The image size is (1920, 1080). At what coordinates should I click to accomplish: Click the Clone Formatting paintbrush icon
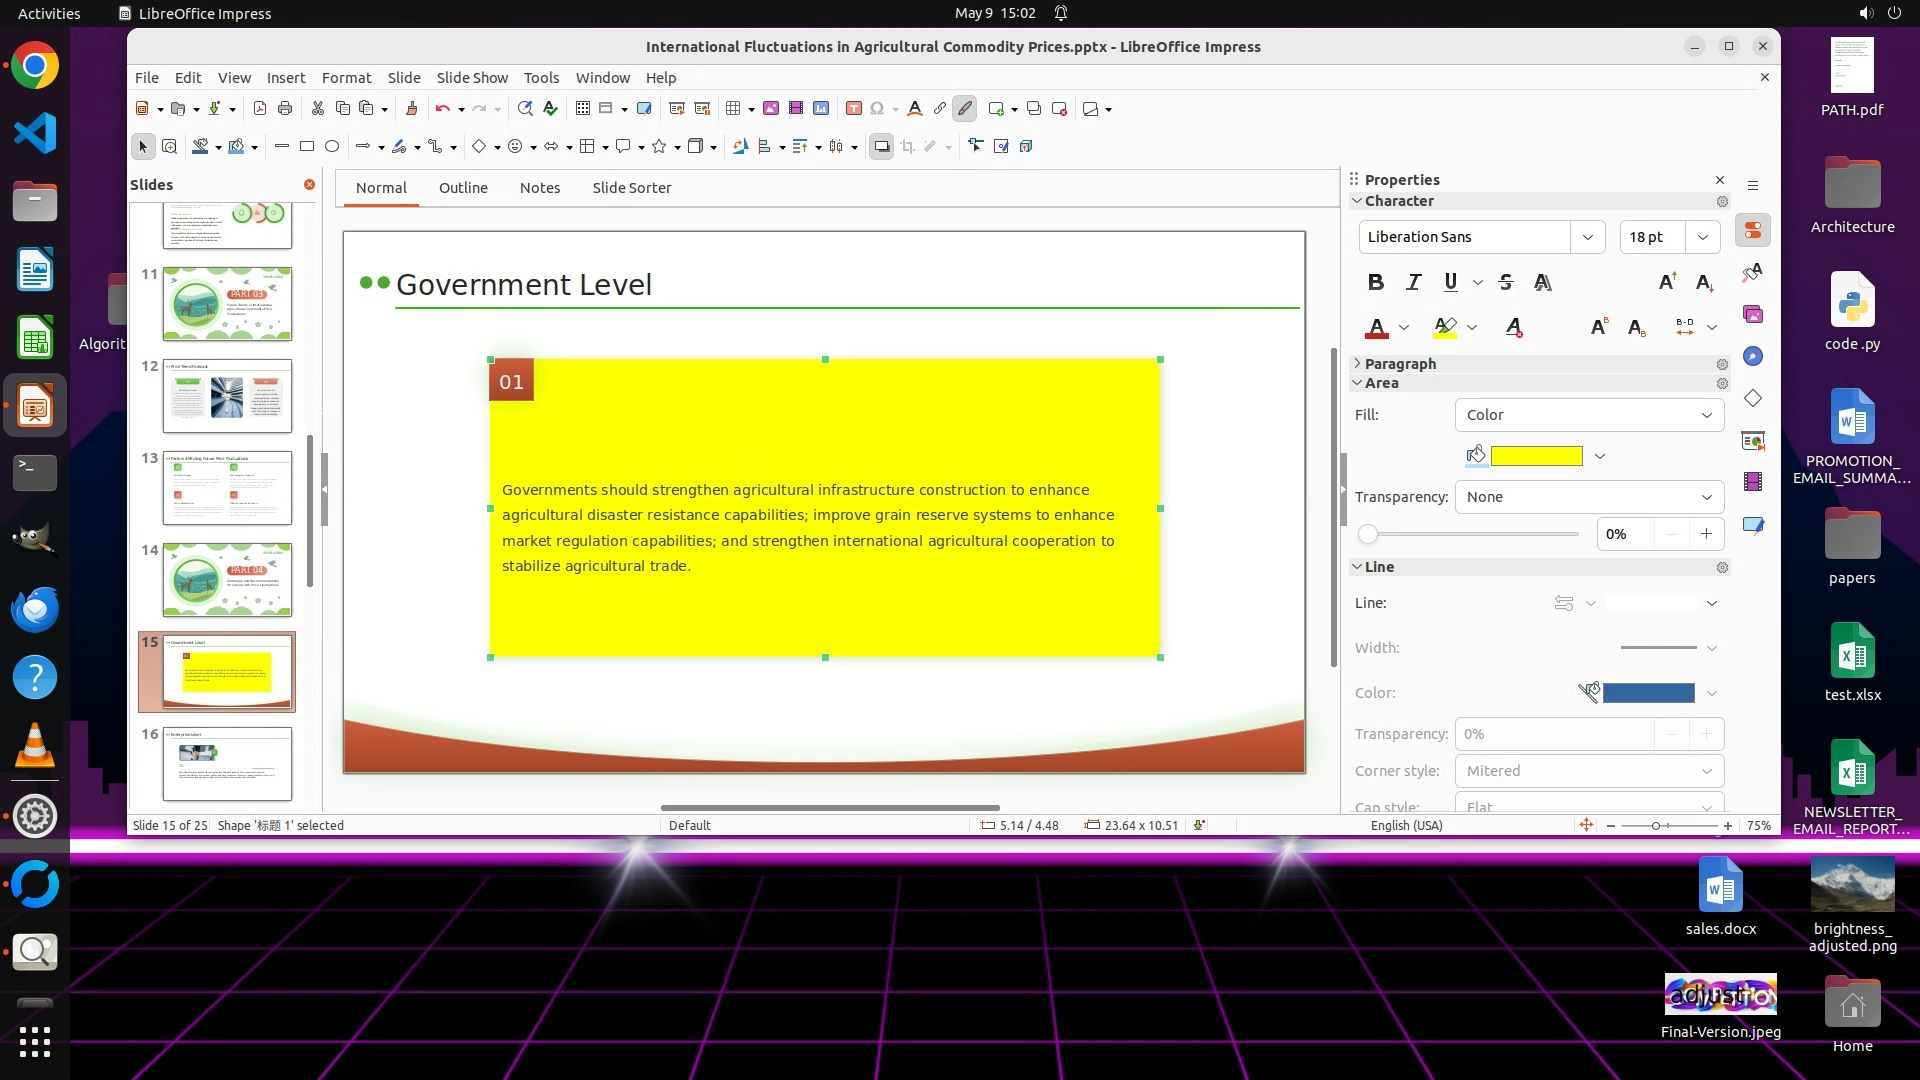[x=411, y=109]
